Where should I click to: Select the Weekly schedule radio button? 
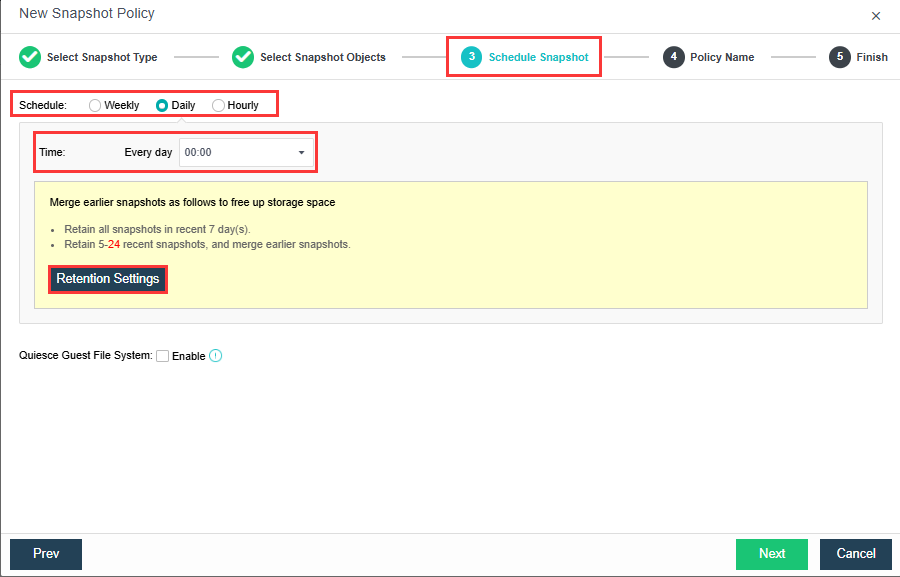pos(95,105)
